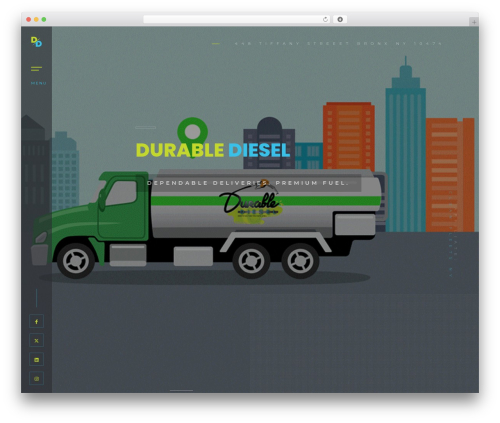
Task: Open a new browser tab with plus
Action: (474, 22)
